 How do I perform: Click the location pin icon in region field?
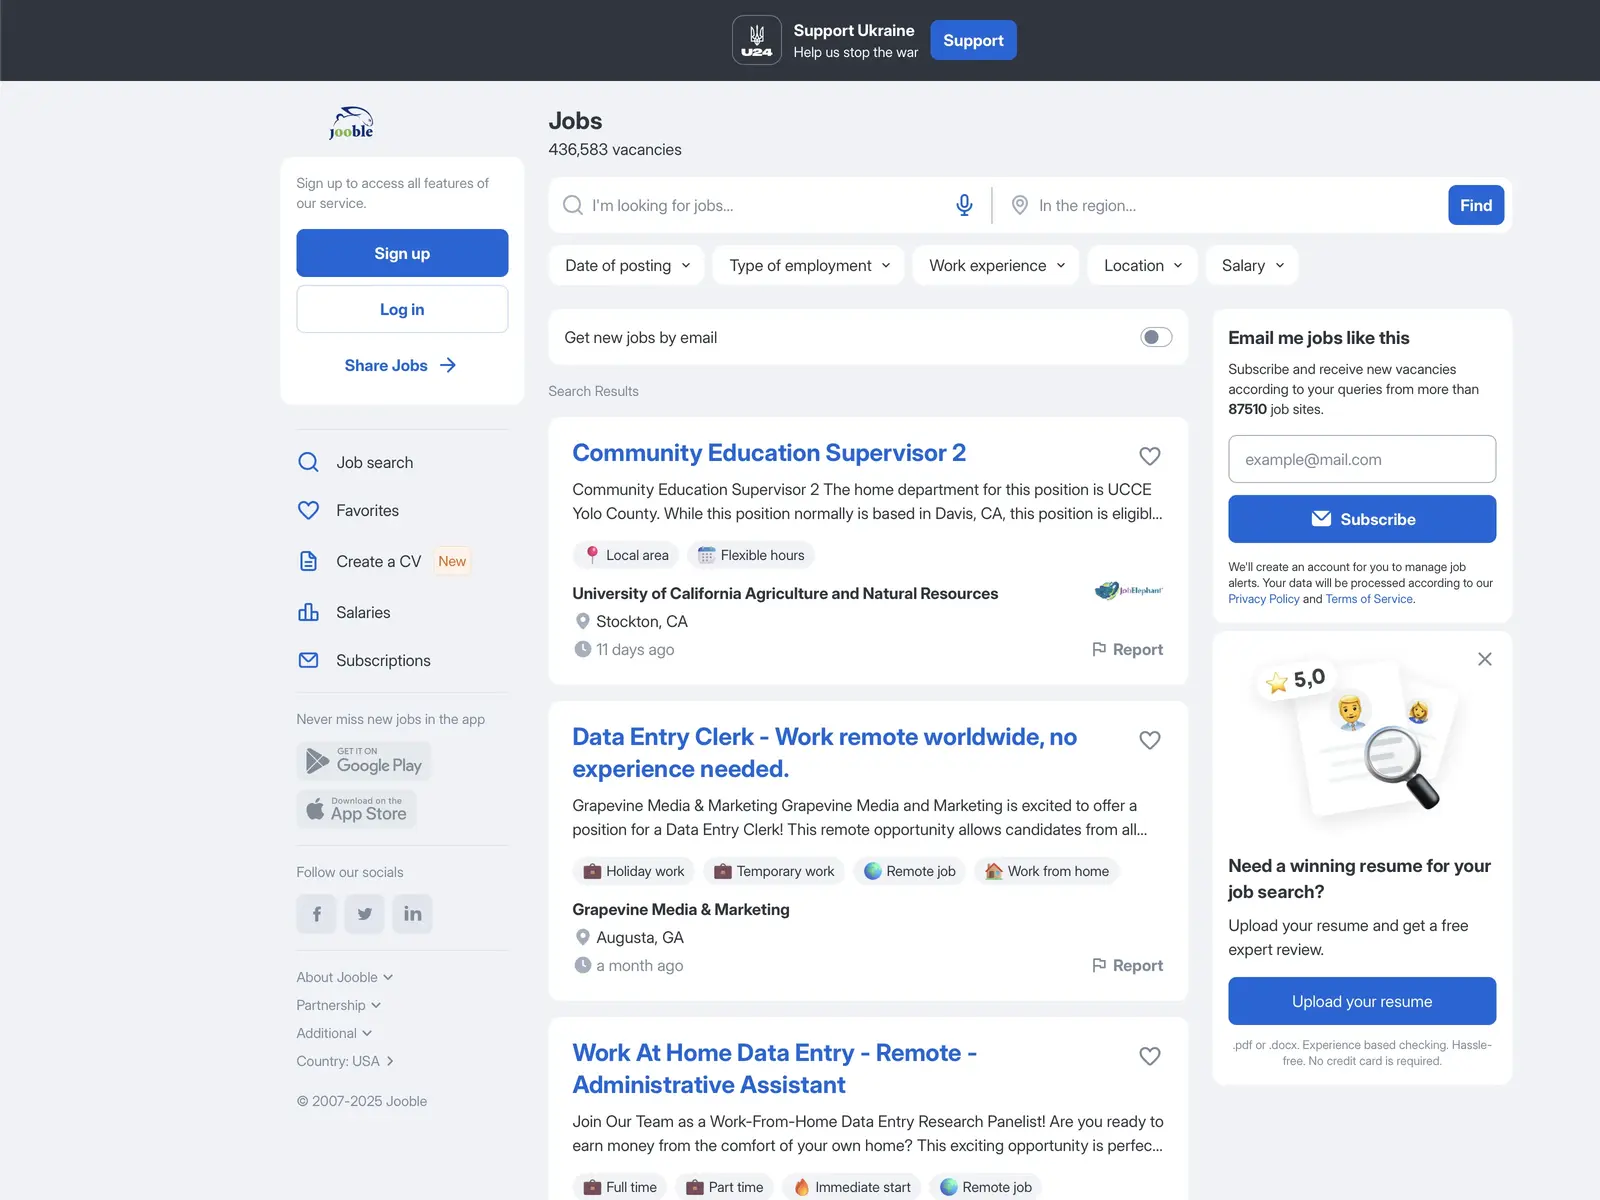pyautogui.click(x=1020, y=205)
